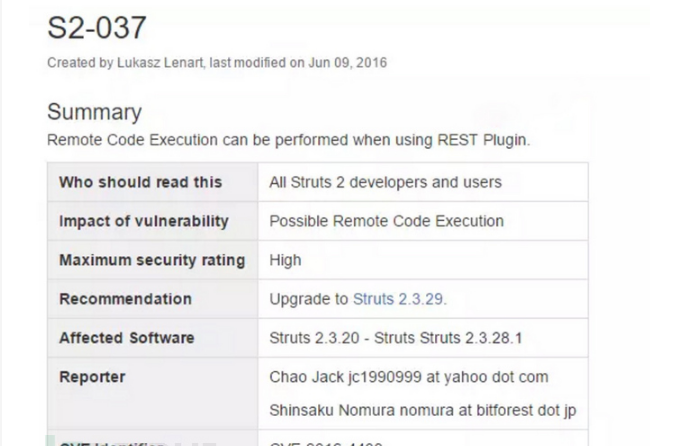The width and height of the screenshot is (681, 446).
Task: Click the Chao Jack reporter contact line
Action: pos(409,377)
